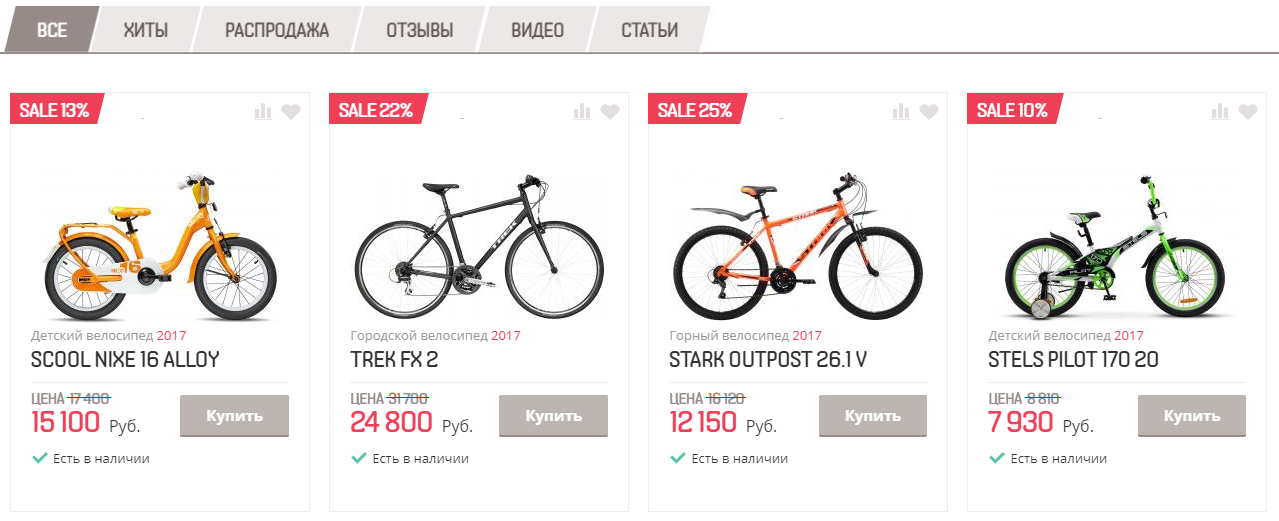The height and width of the screenshot is (521, 1279).
Task: Heart the Stels Pilot 170 20 bike
Action: 1247,111
